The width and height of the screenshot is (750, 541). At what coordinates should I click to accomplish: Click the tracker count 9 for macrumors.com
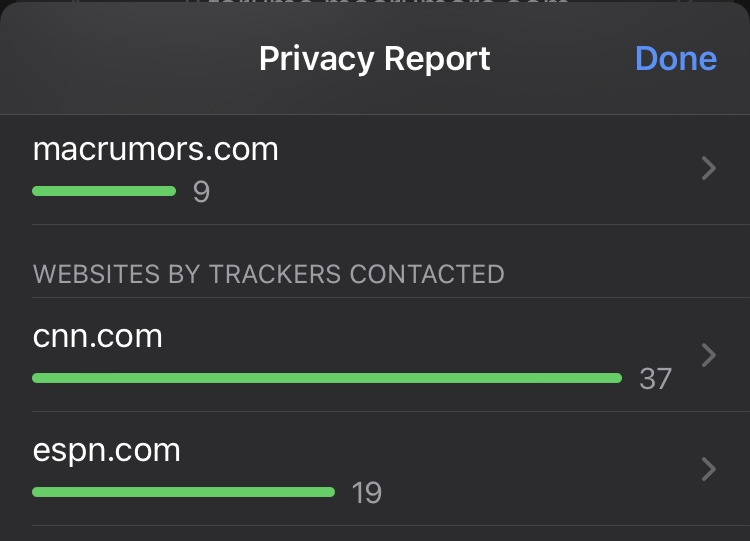tap(201, 192)
